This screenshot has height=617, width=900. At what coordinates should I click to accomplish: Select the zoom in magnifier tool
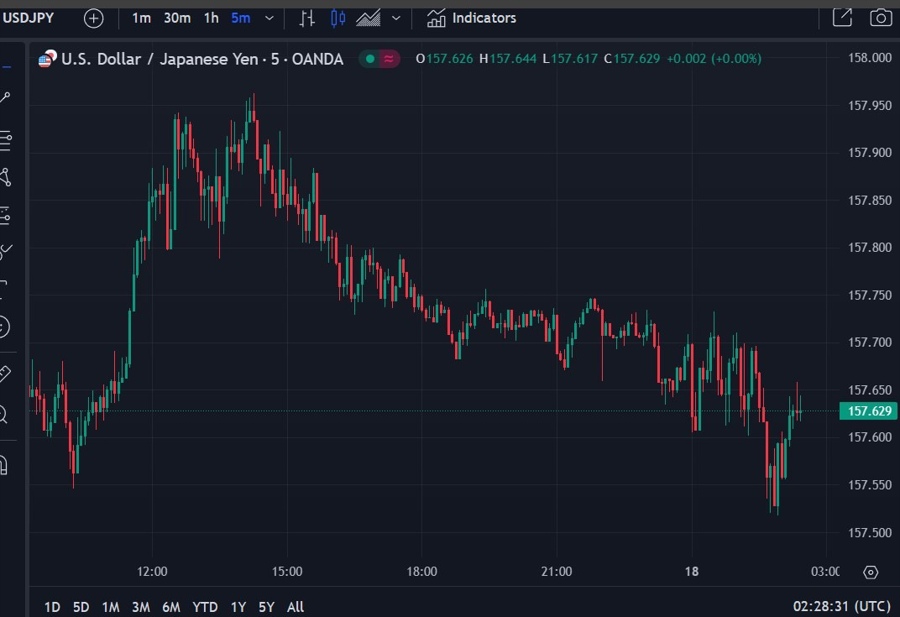coord(3,414)
